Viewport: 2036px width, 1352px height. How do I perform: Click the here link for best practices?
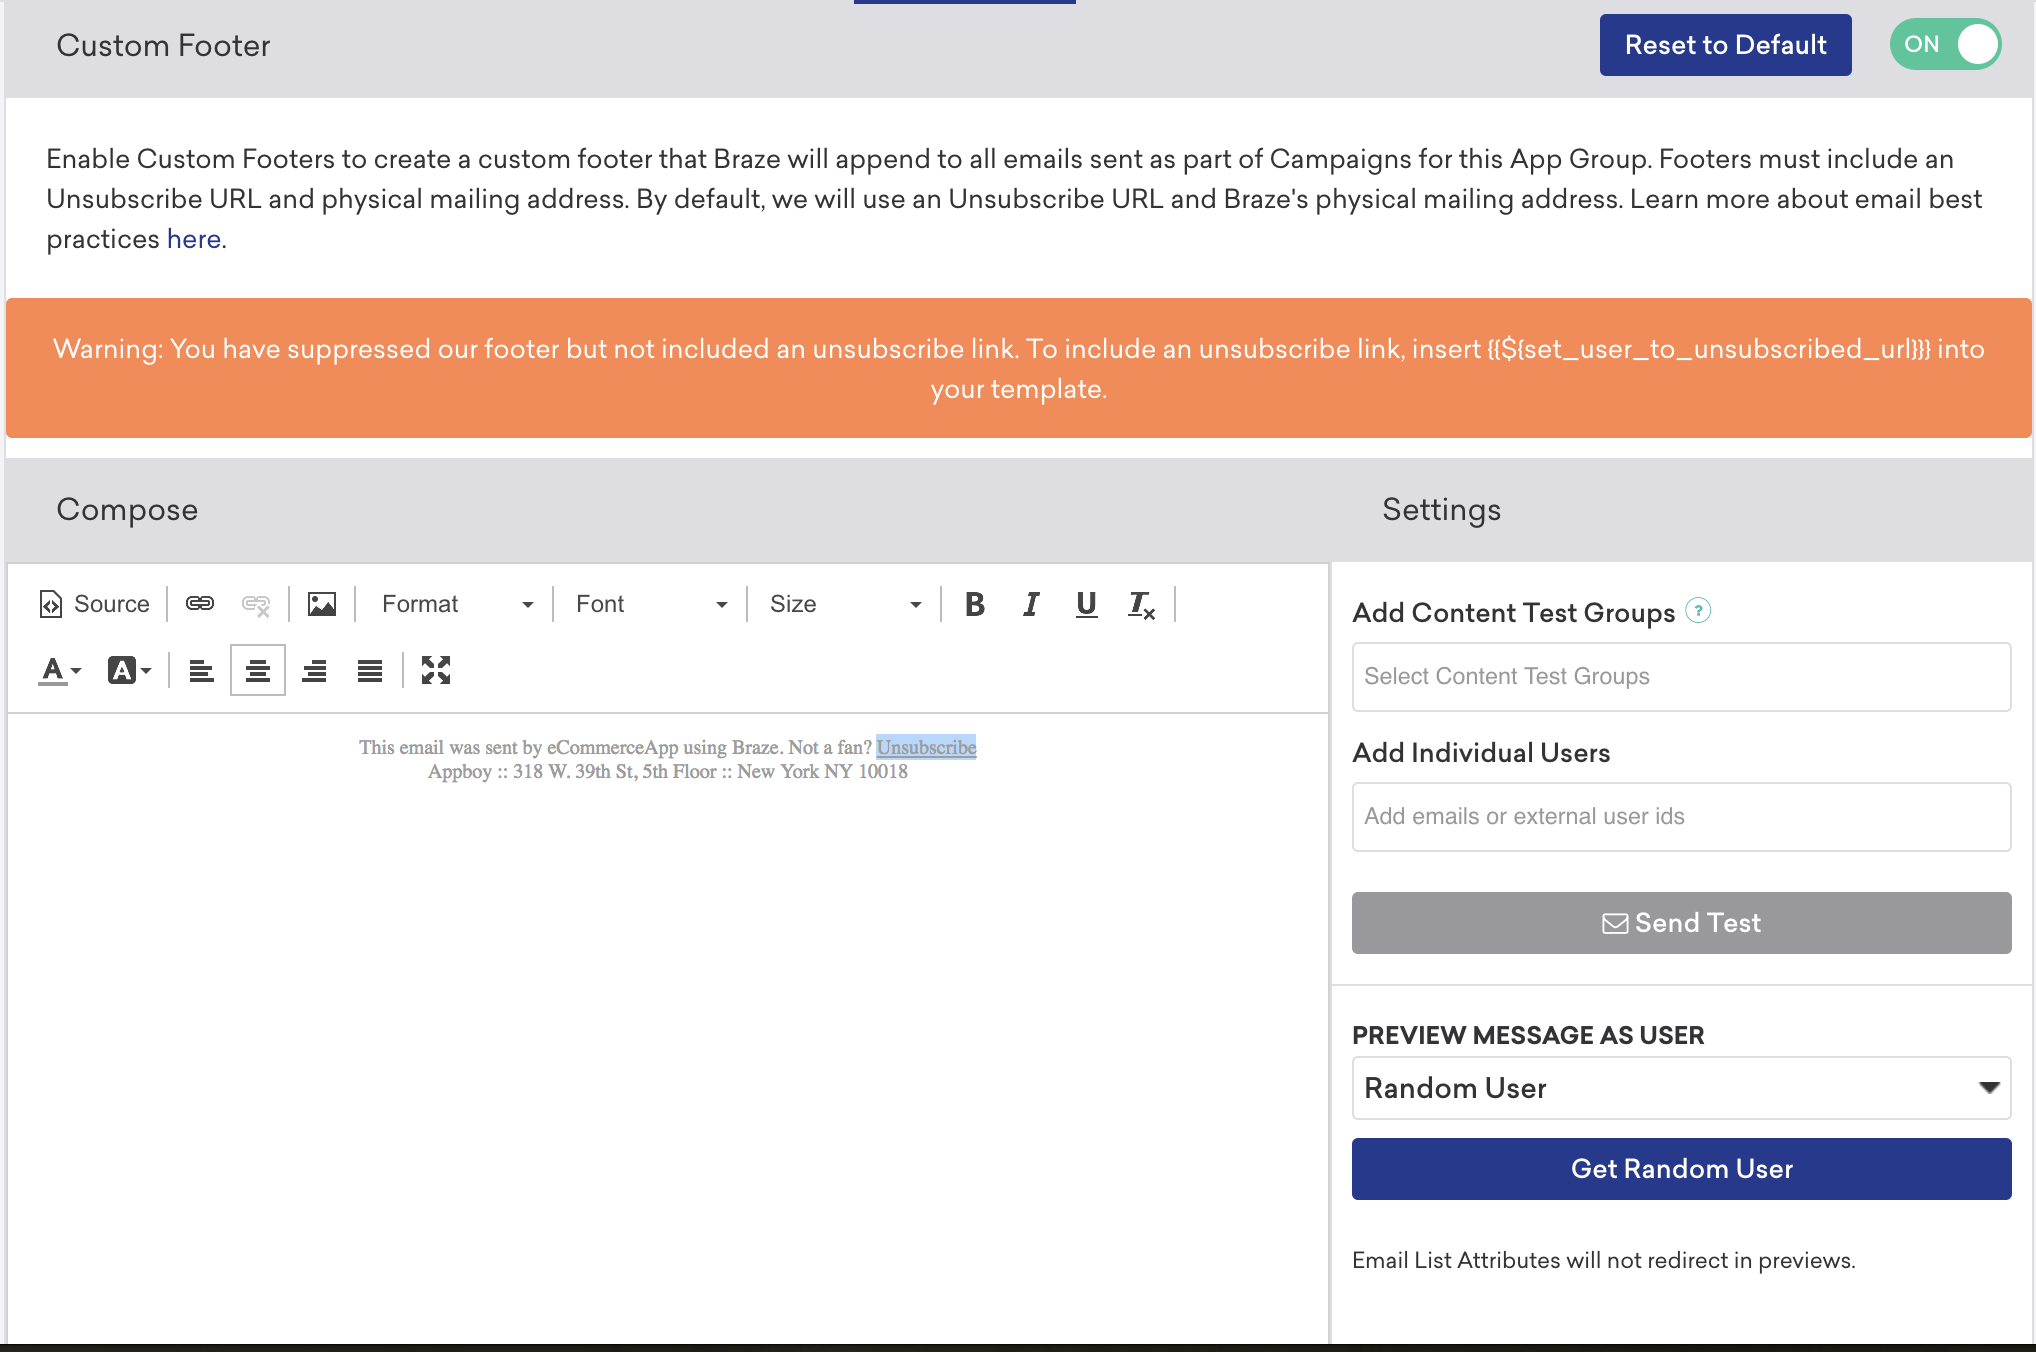pyautogui.click(x=193, y=237)
